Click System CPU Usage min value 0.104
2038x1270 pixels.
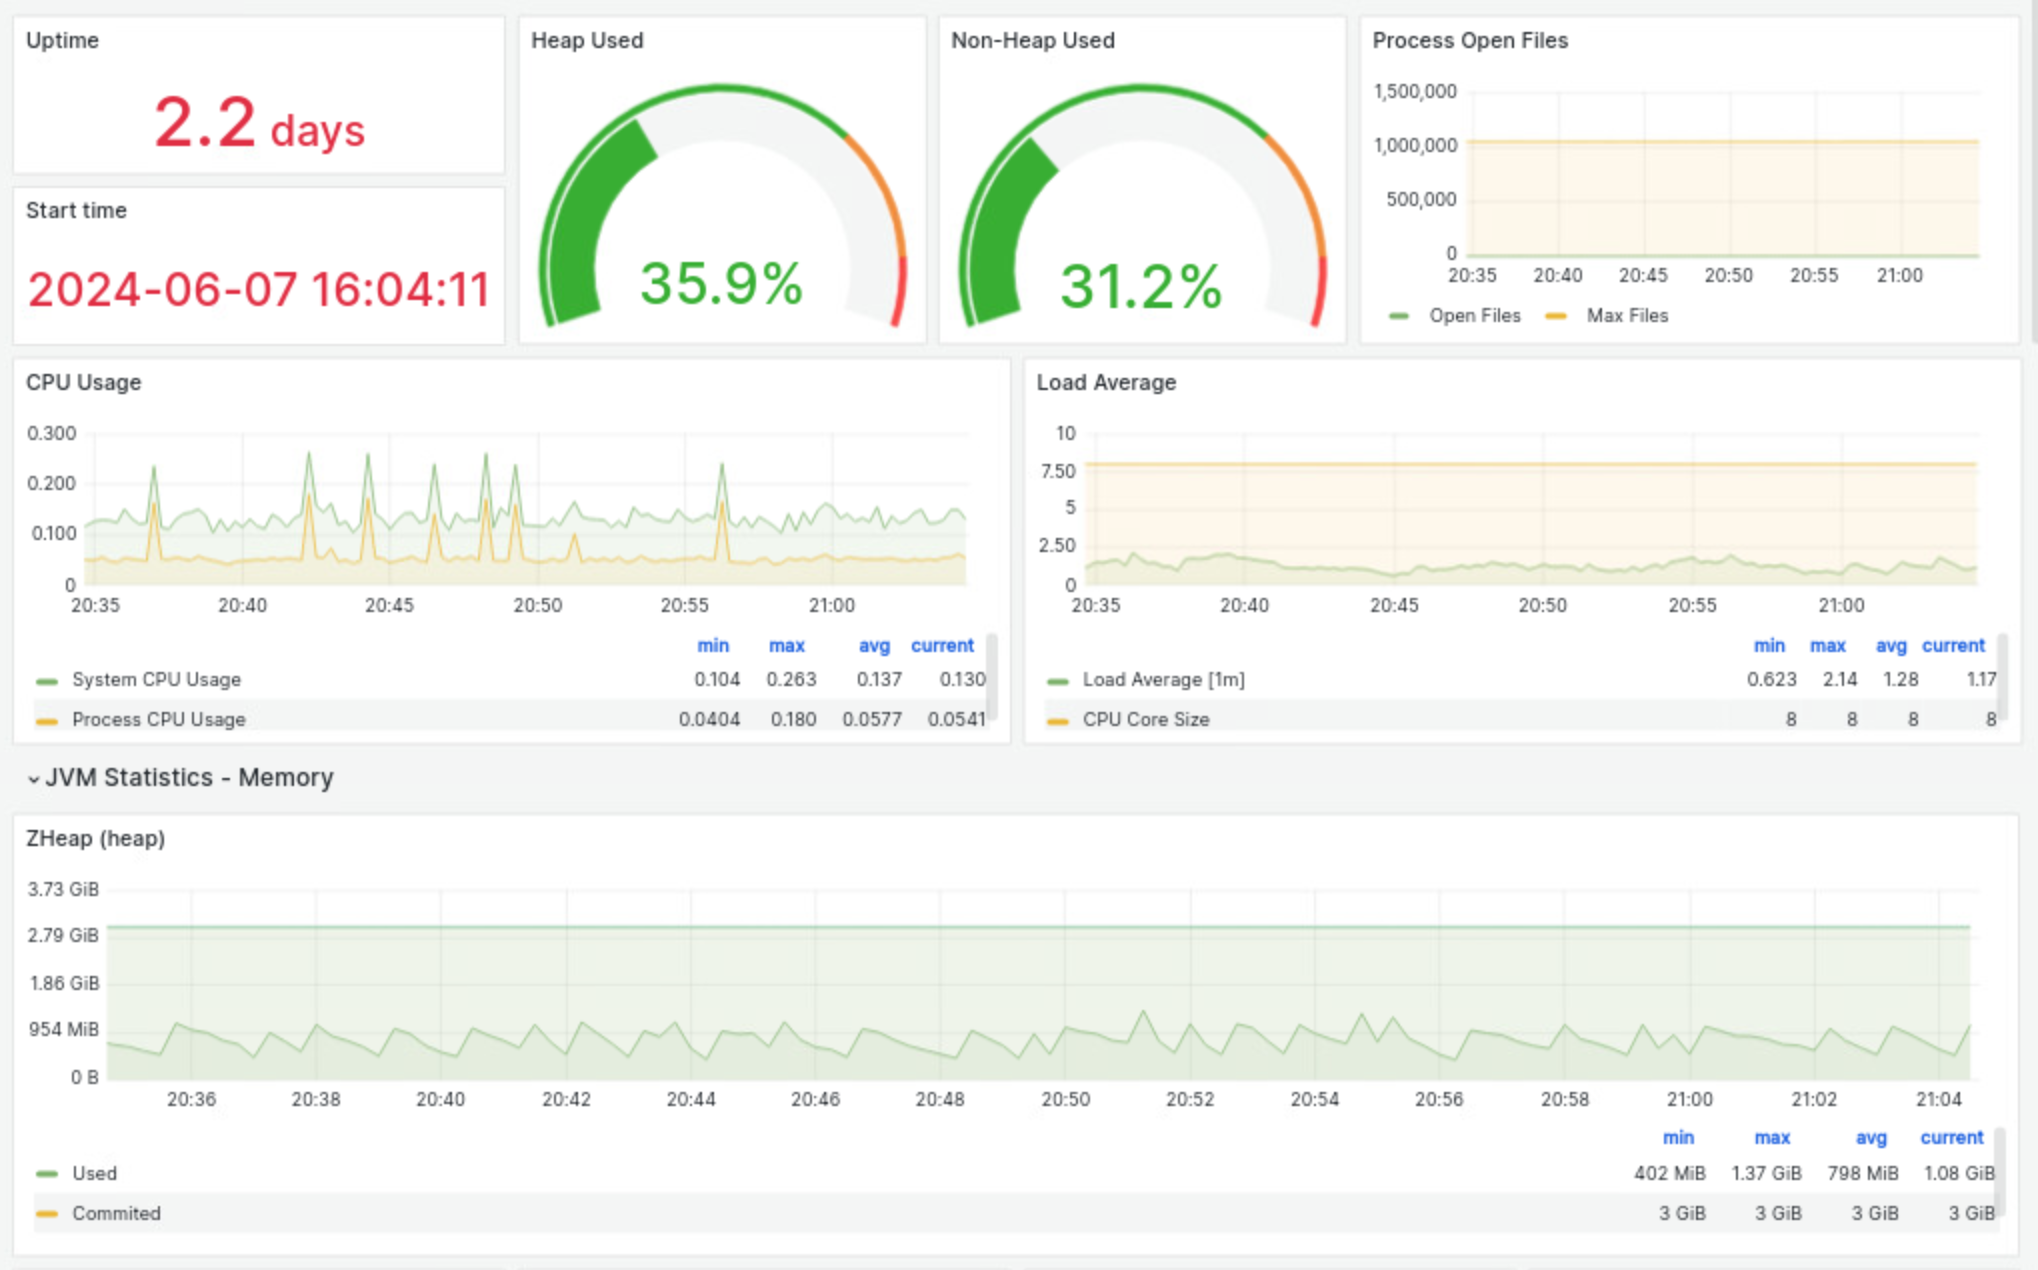click(717, 679)
